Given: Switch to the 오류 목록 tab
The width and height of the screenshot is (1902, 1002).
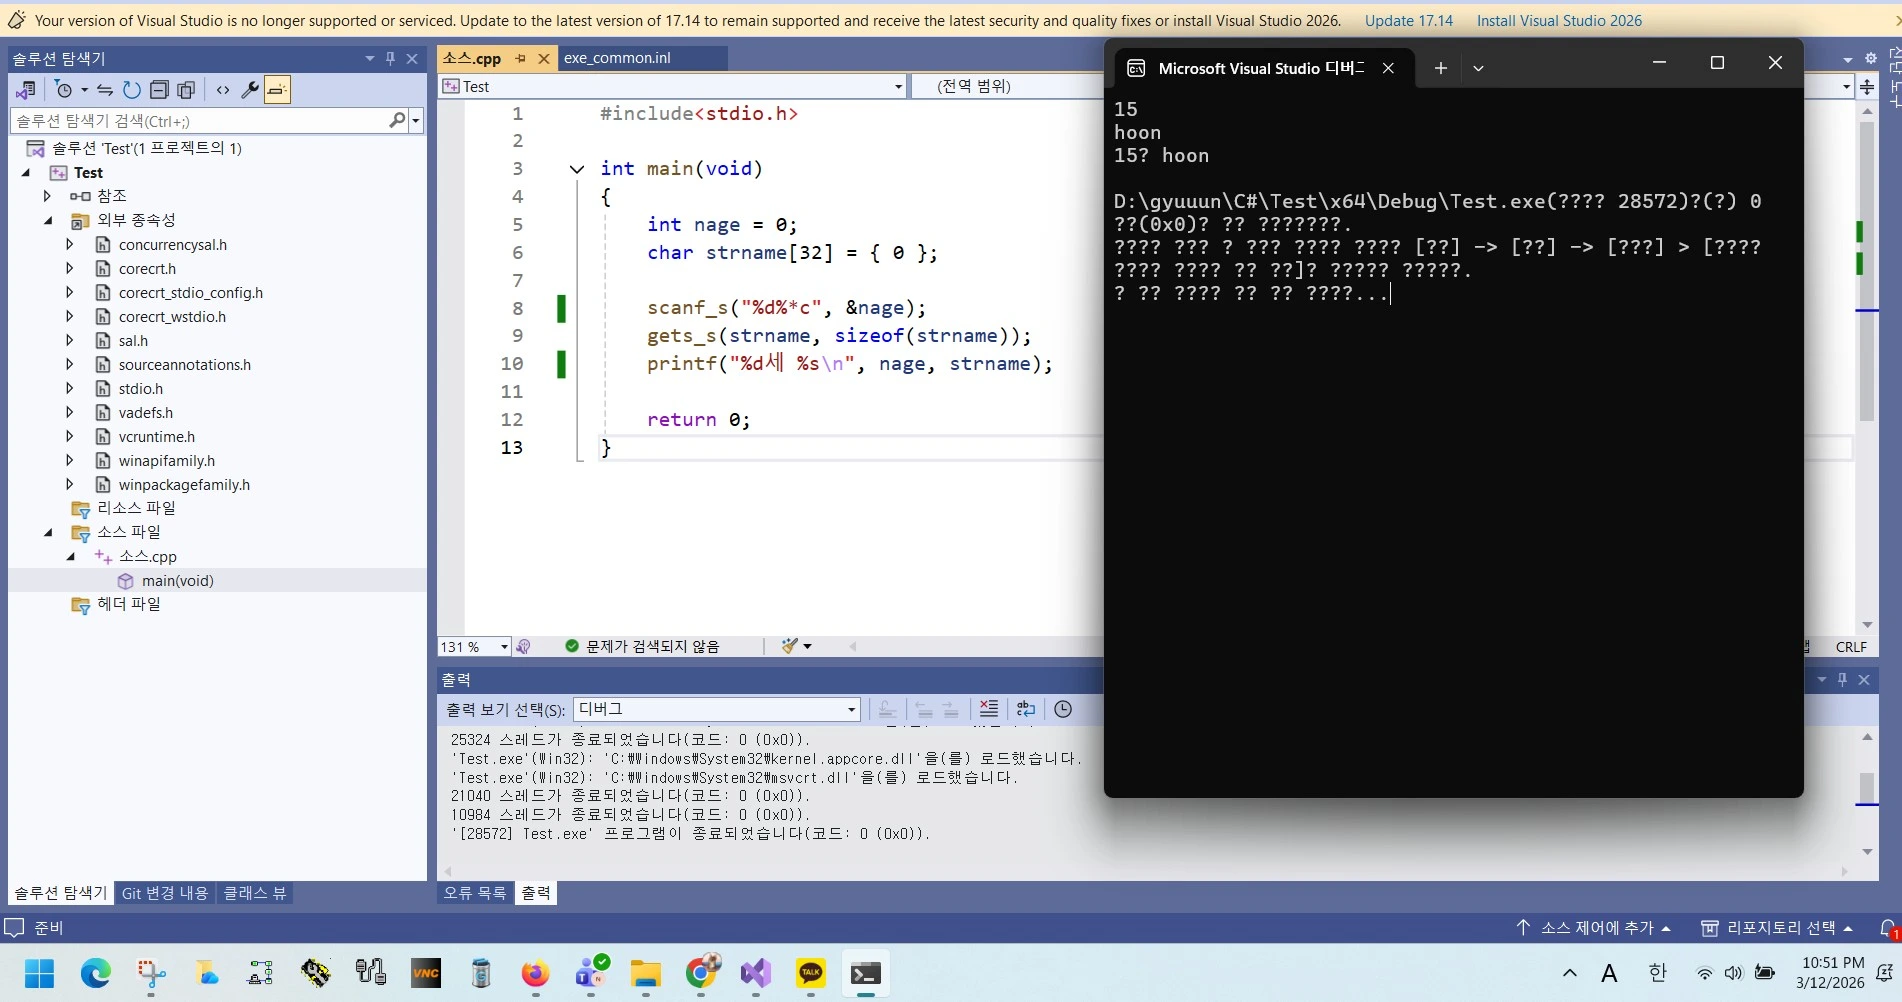Looking at the screenshot, I should (474, 893).
